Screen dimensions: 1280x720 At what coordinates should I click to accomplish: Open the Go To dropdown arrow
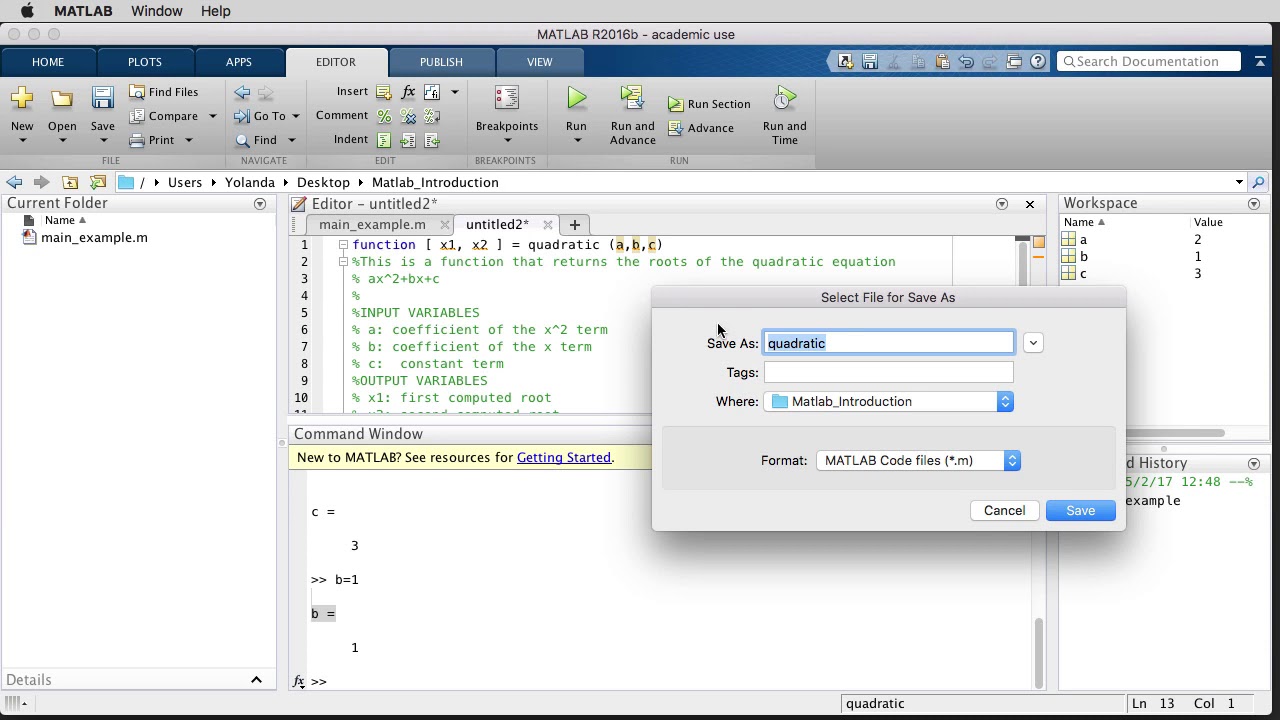295,116
